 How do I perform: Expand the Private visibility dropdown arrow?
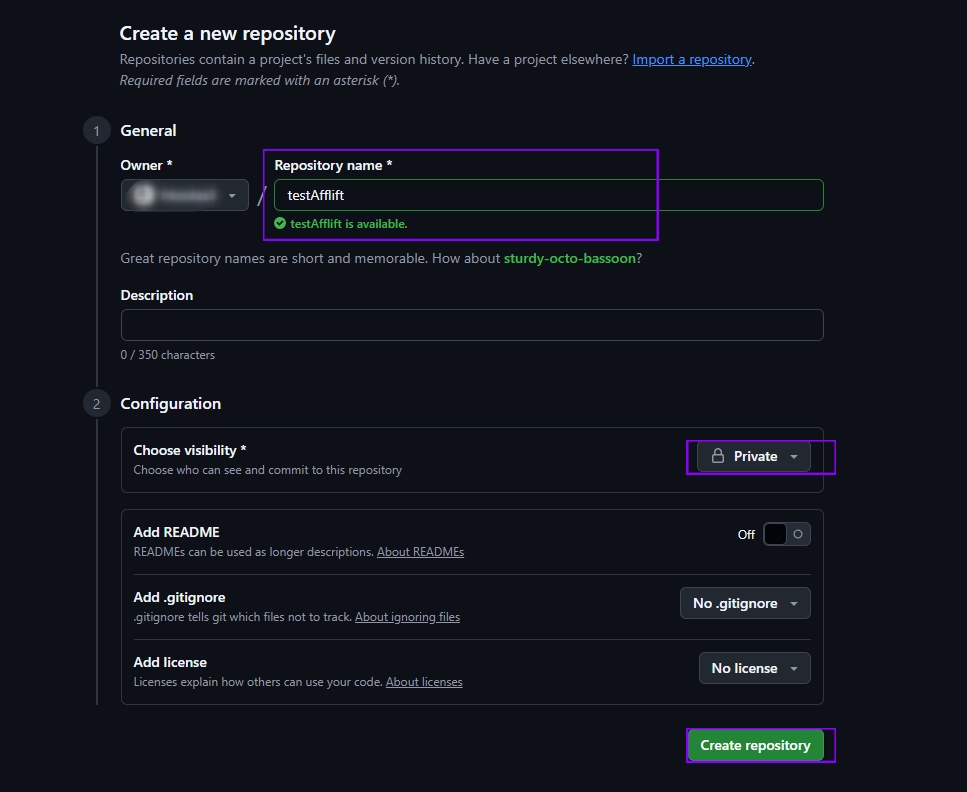pyautogui.click(x=794, y=457)
